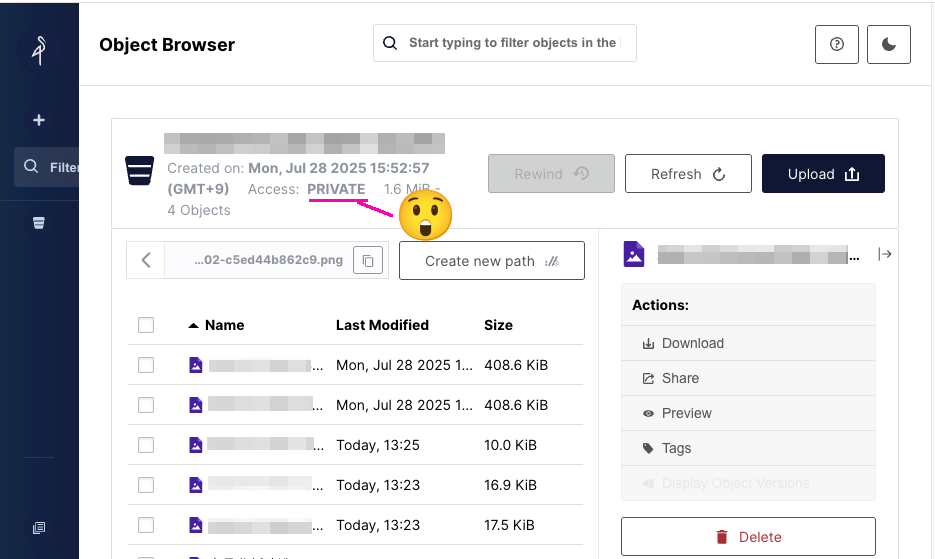Screen dimensions: 935x559
Task: Toggle dark mode moon button
Action: click(888, 44)
